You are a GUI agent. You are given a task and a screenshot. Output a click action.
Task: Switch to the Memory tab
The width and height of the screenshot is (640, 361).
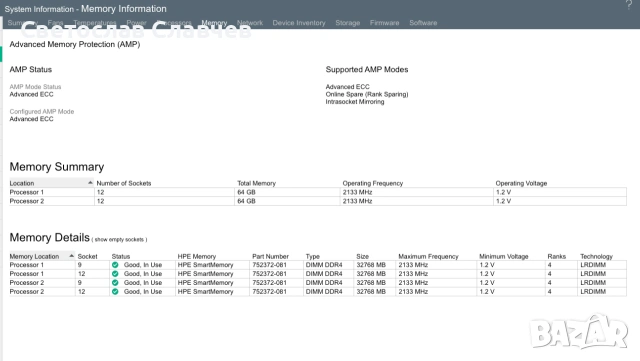(214, 23)
